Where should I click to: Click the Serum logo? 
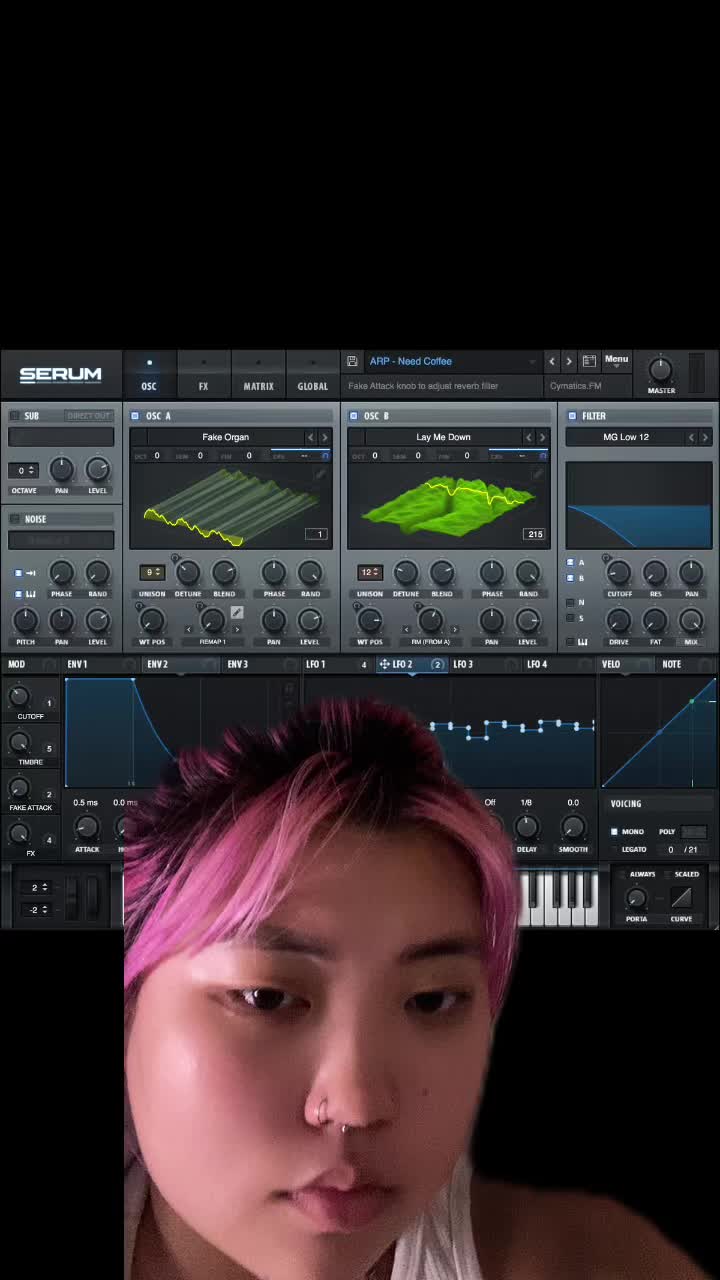(x=61, y=376)
